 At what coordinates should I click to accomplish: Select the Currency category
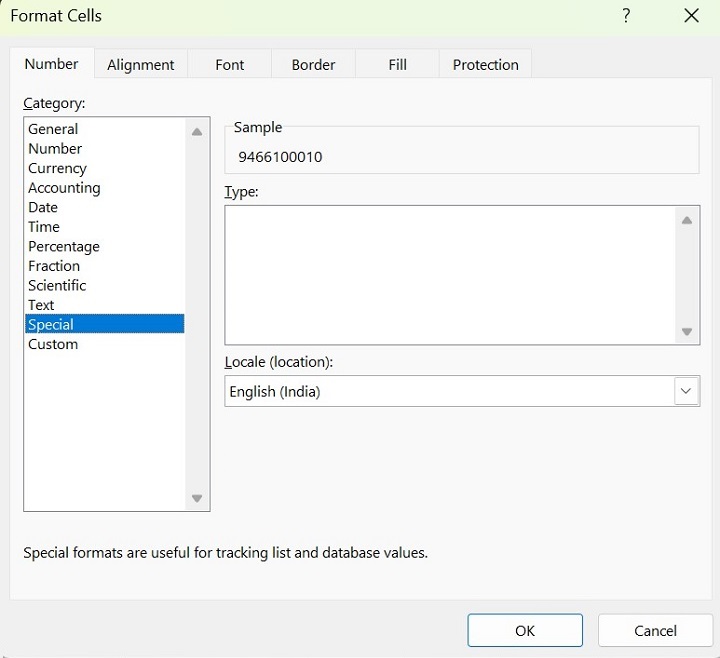[x=57, y=168]
